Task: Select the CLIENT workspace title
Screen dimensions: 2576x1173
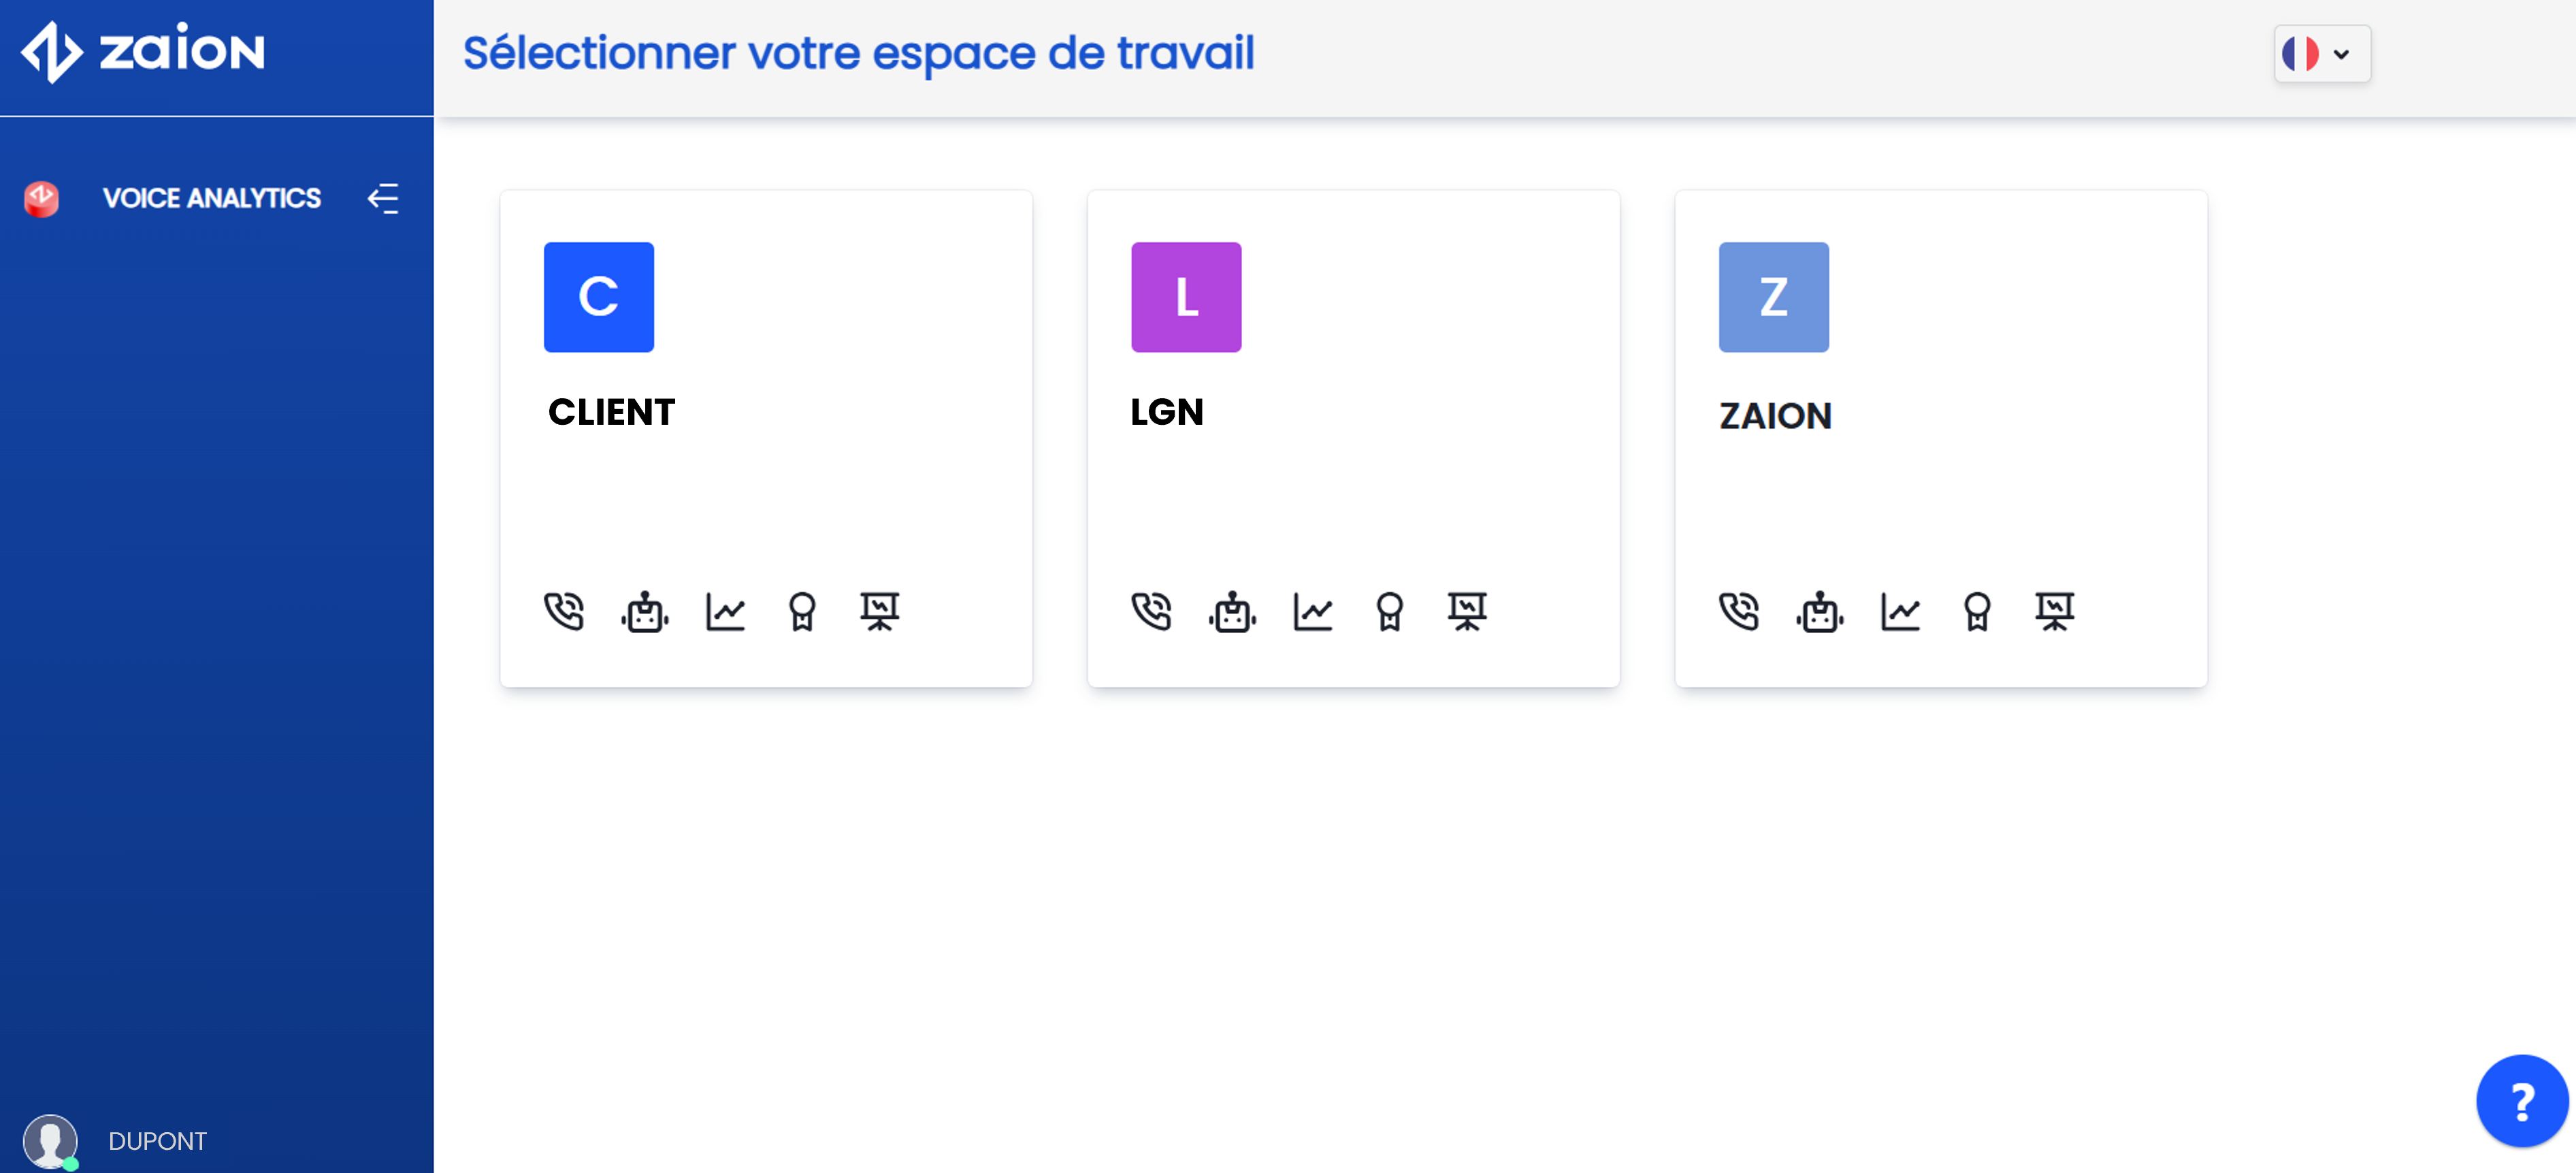Action: coord(611,412)
